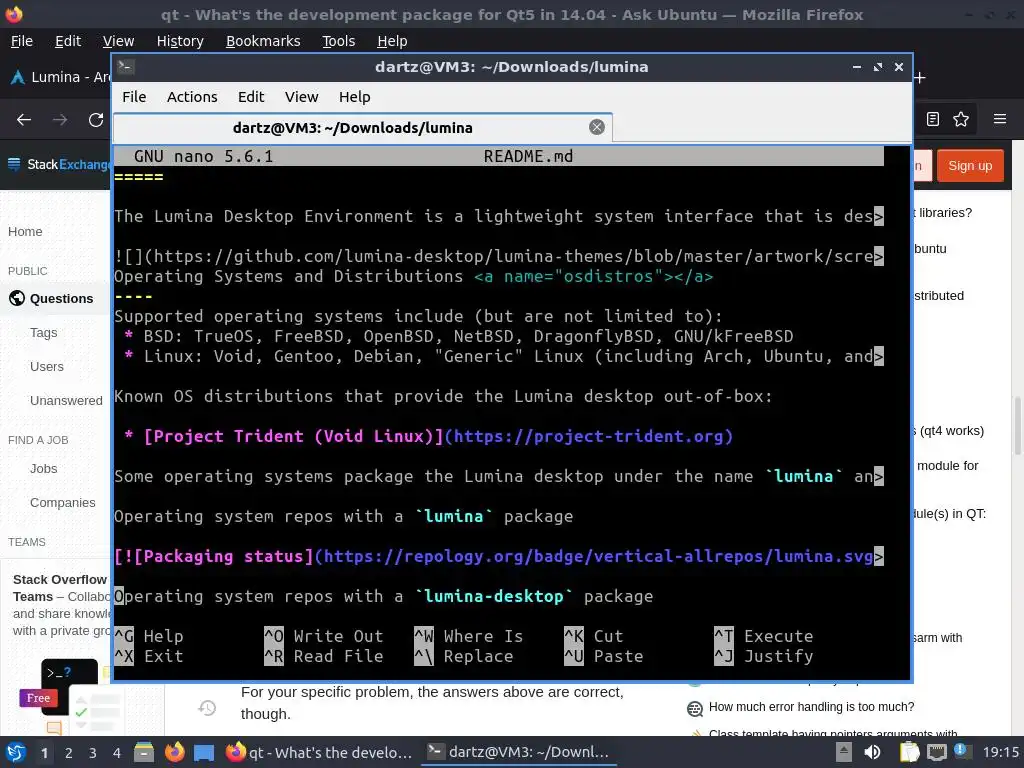Screen dimensions: 1024x768
Task: Toggle Firefox reader view icon
Action: click(x=933, y=119)
